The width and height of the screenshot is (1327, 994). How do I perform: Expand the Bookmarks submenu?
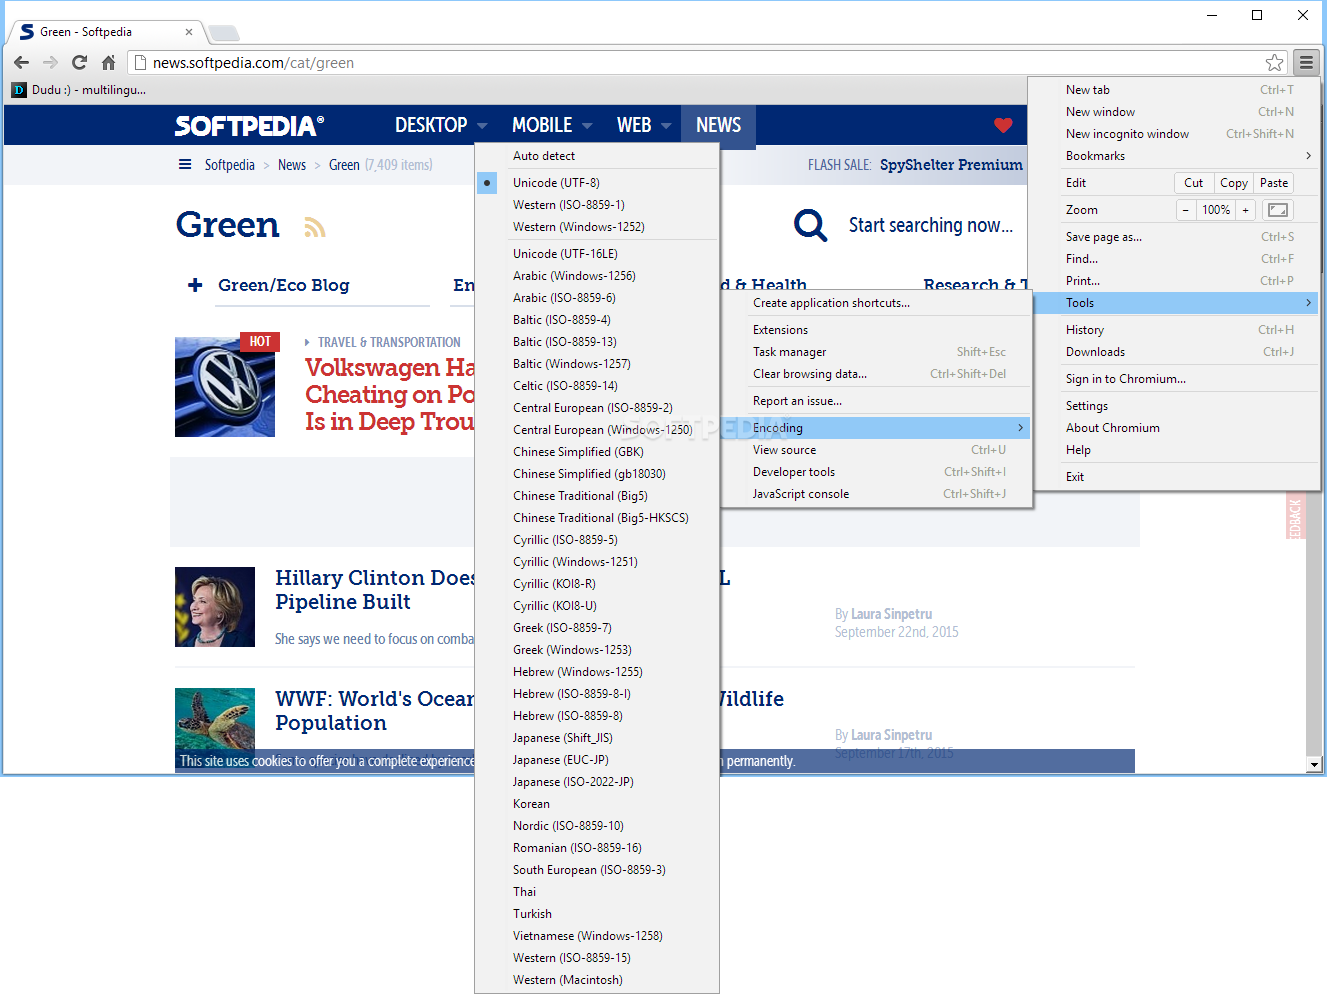coord(1174,156)
